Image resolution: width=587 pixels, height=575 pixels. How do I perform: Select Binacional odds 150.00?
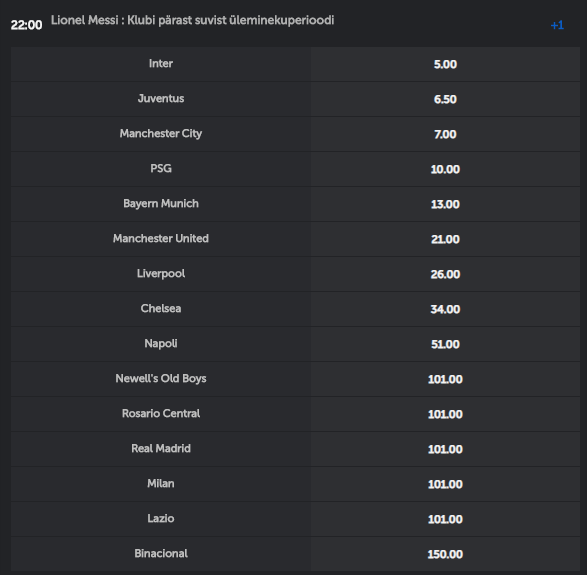(445, 554)
